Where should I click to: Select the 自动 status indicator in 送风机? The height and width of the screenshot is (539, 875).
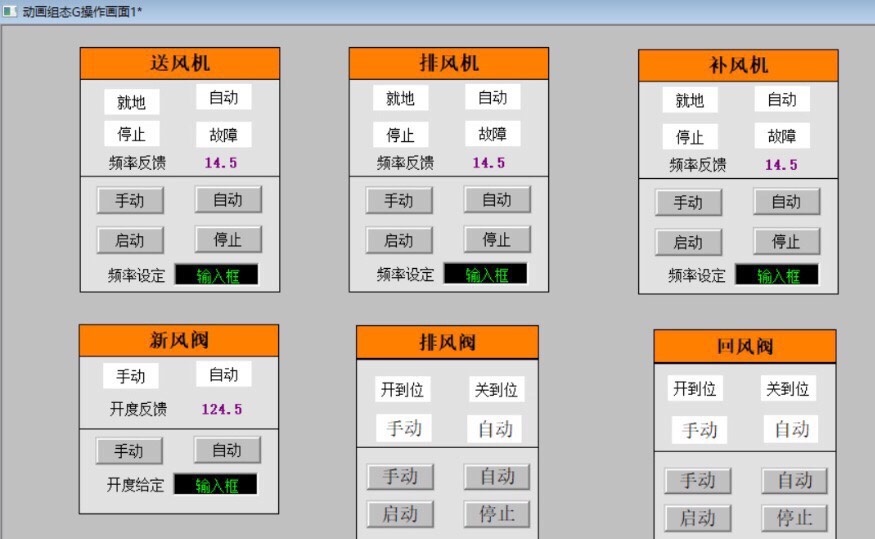click(224, 97)
